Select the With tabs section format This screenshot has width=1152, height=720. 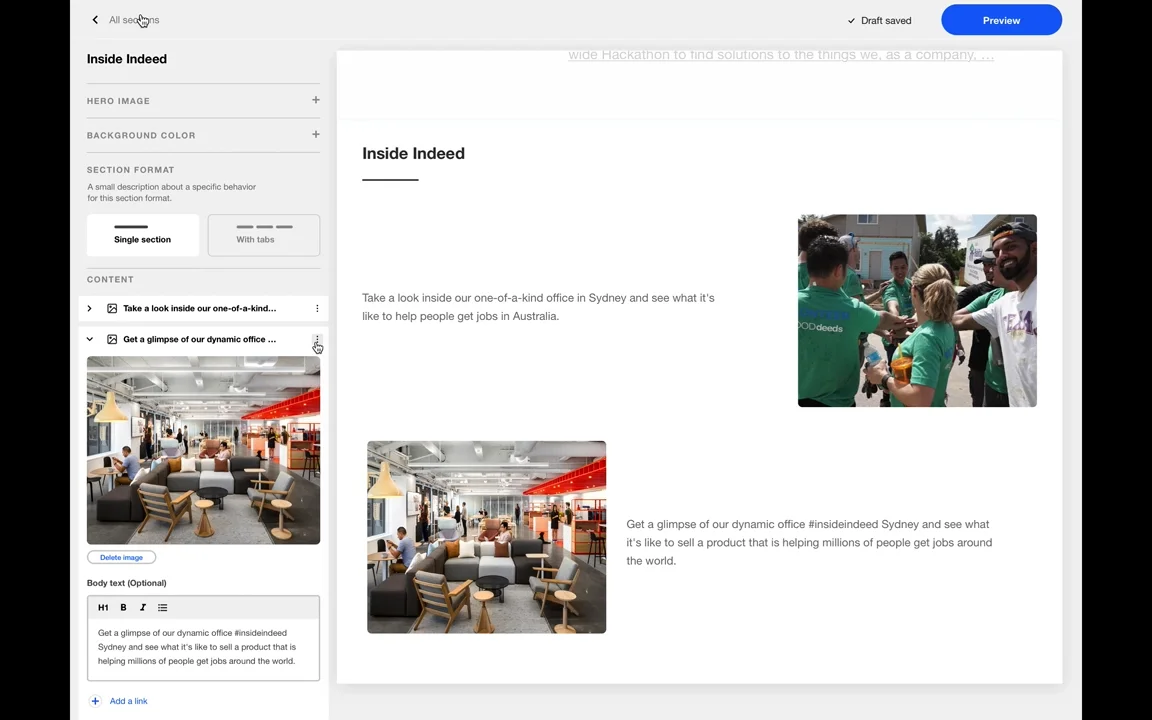click(264, 235)
